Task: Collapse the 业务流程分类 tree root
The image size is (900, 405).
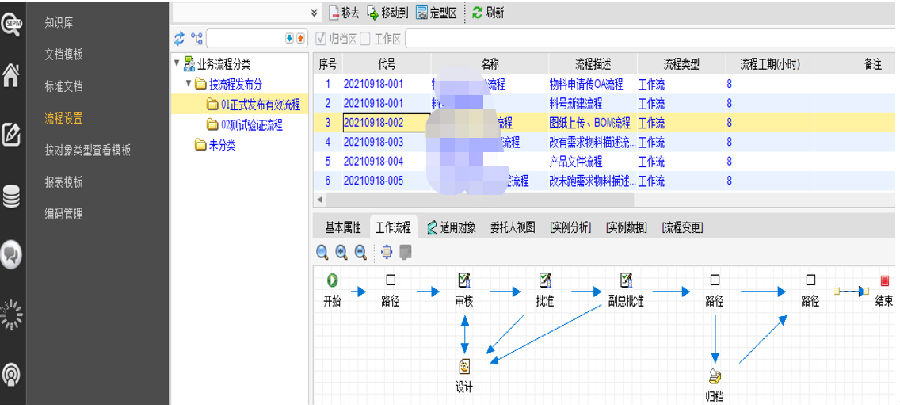Action: pos(177,63)
